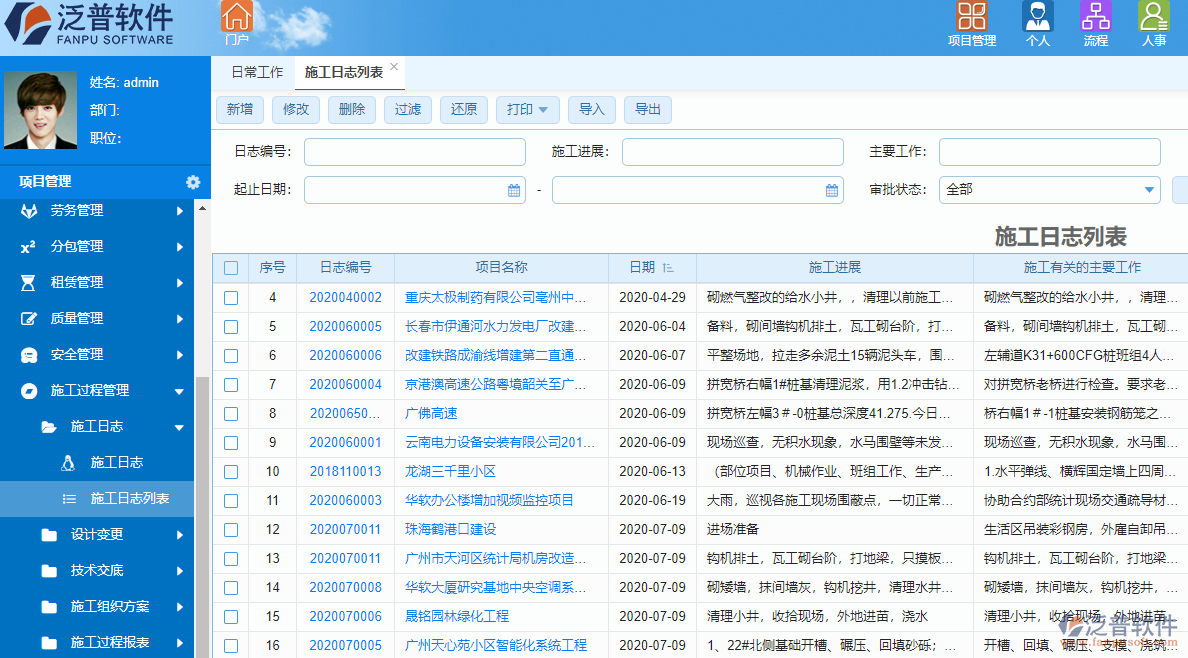The width and height of the screenshot is (1188, 658).
Task: Select the checkbox for 龙湖三千里小区 row
Action: tap(231, 471)
